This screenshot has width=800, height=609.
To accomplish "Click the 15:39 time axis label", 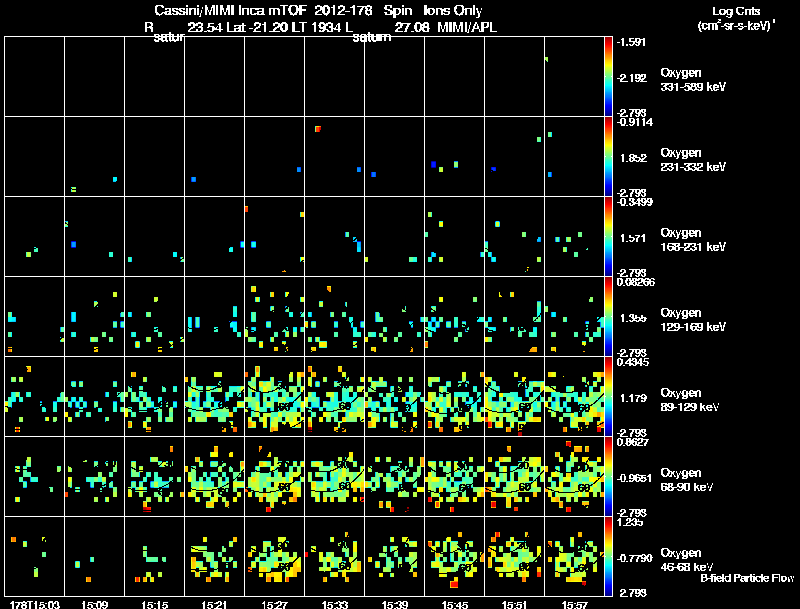I will click(394, 604).
